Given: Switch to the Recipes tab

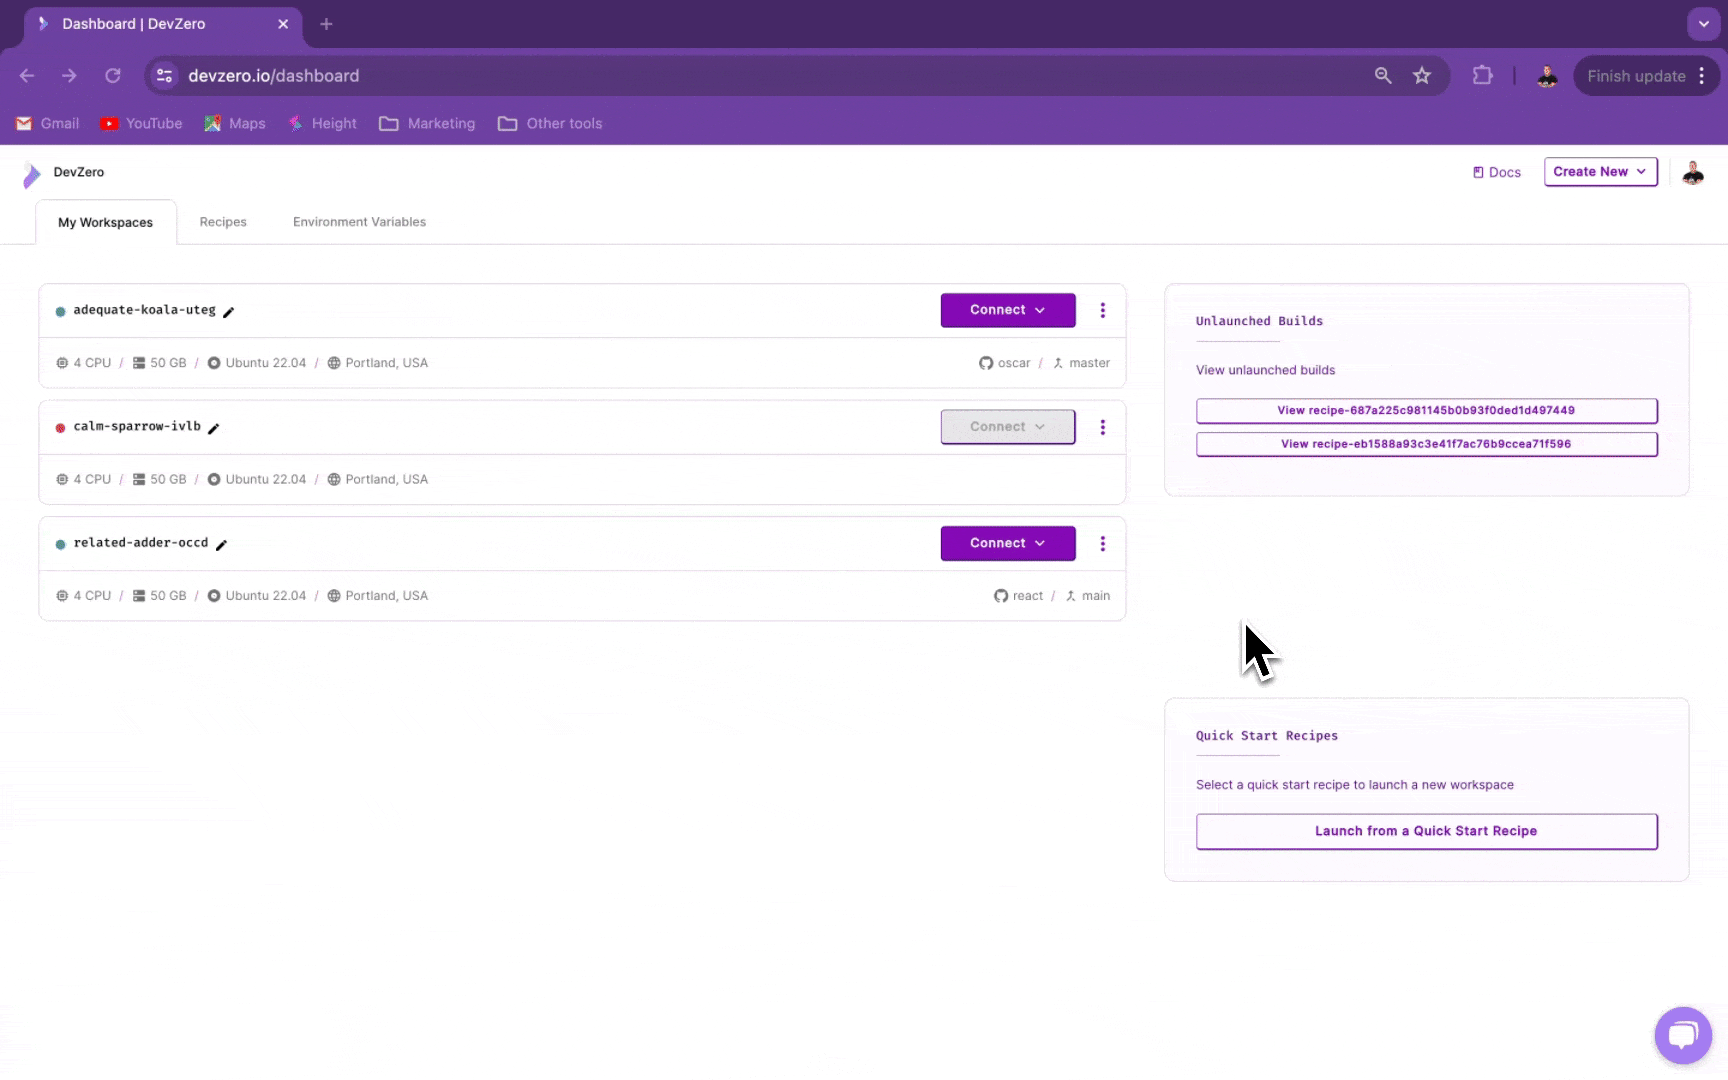Looking at the screenshot, I should pos(222,222).
